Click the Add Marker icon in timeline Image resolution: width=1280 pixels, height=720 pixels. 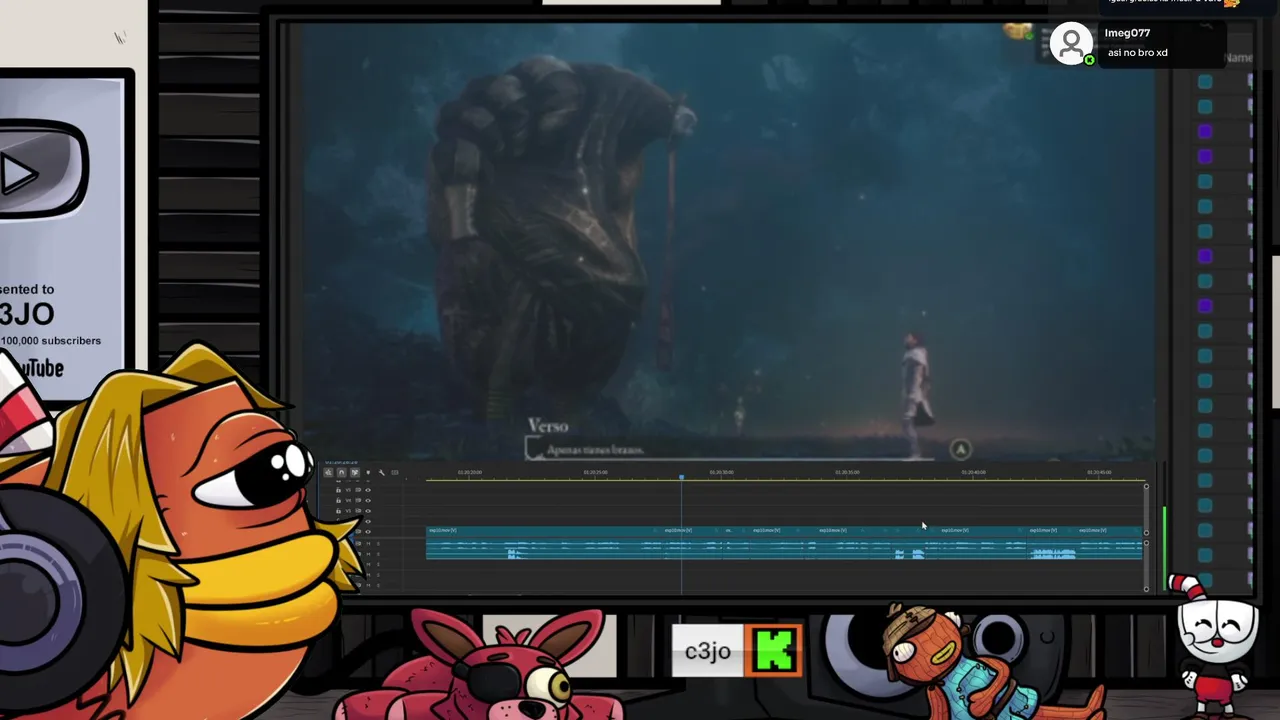coord(368,473)
